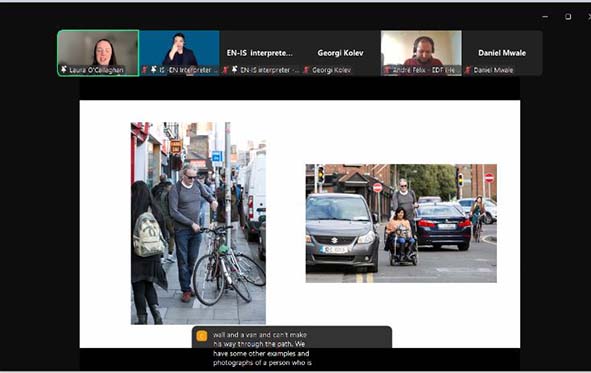Click muted mic icon on EN-IS interpreter tile
The image size is (591, 373).
pos(225,70)
